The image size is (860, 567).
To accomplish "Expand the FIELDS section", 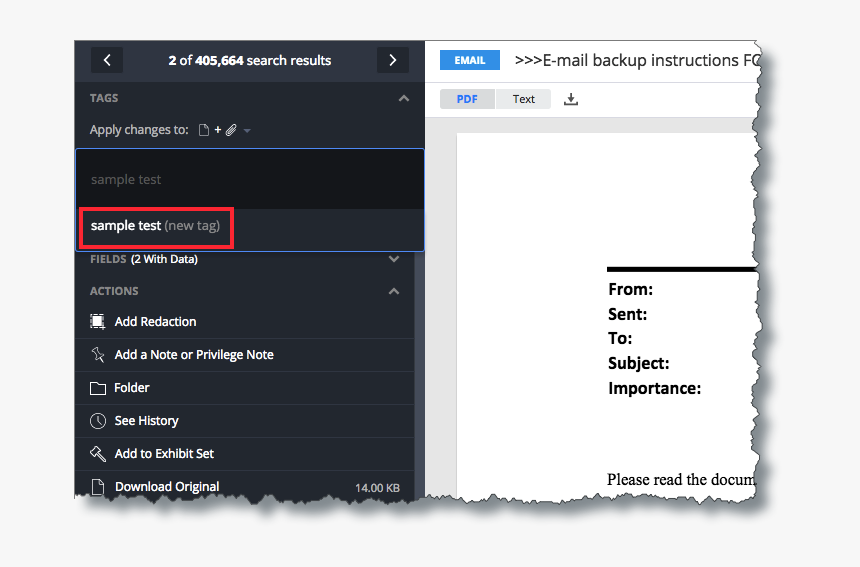I will click(x=394, y=259).
